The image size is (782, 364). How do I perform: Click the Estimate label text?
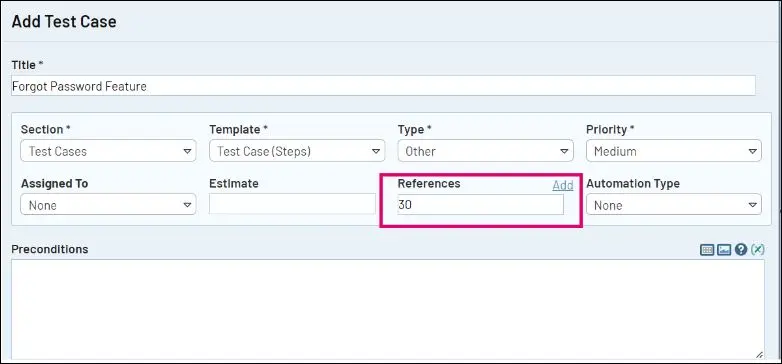click(234, 183)
